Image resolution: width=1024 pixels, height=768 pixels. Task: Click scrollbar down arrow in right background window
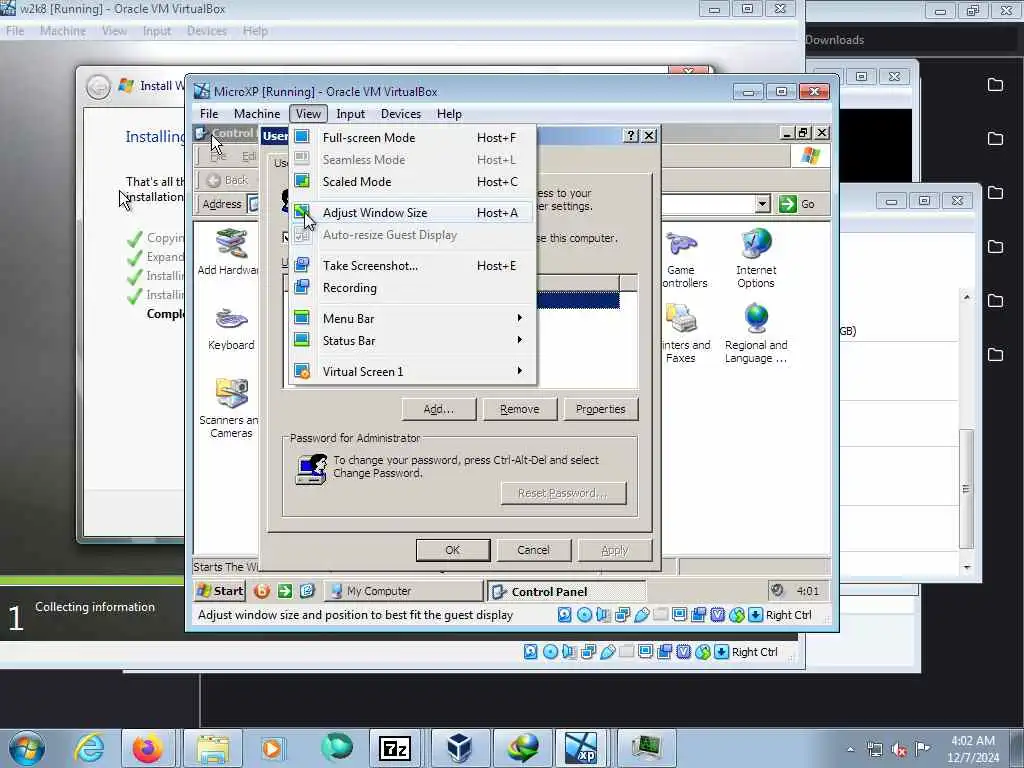(967, 568)
